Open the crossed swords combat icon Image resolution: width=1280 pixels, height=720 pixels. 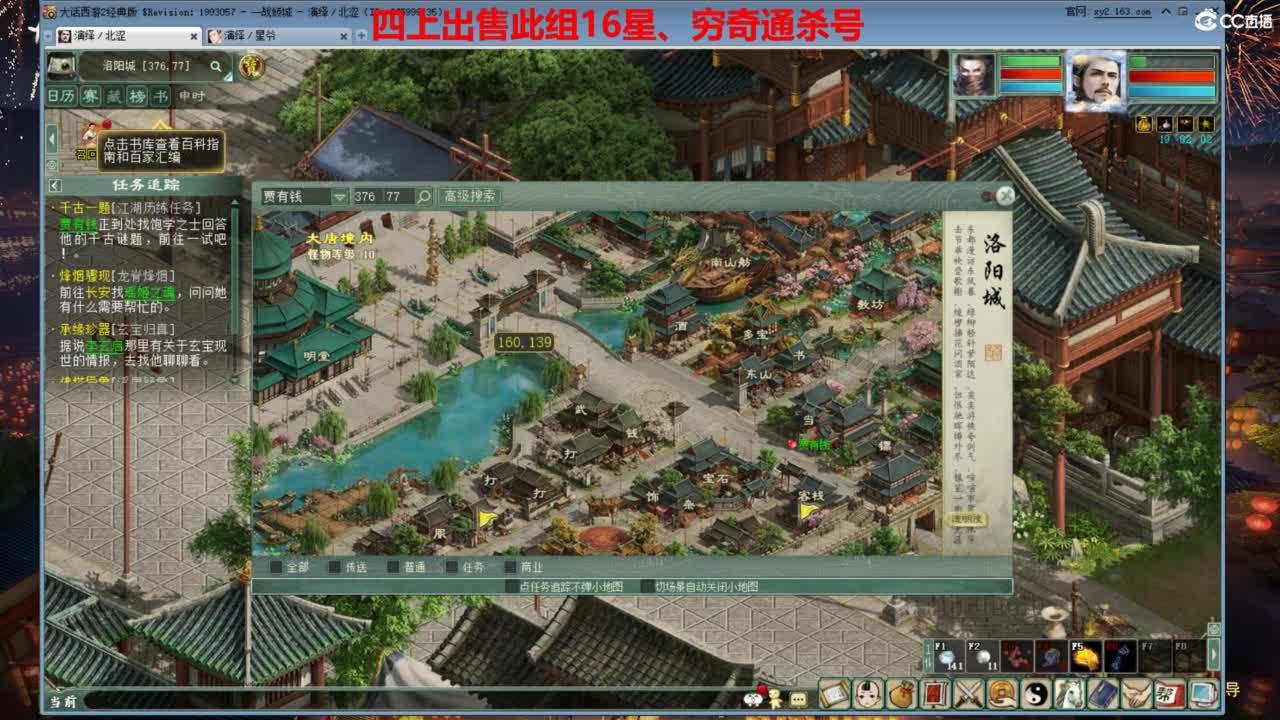point(969,693)
